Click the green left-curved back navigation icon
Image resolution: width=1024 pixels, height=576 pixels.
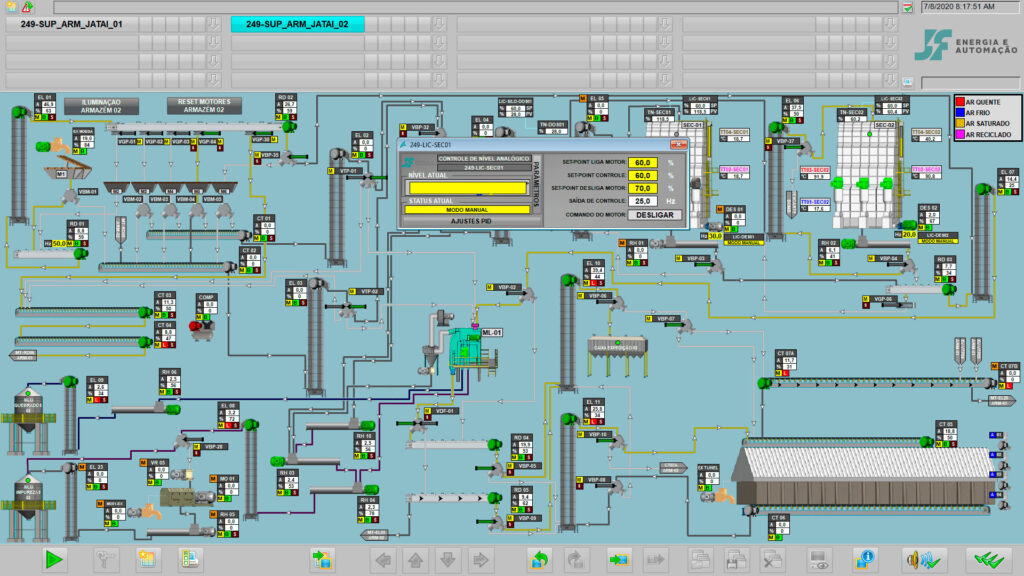[x=539, y=560]
